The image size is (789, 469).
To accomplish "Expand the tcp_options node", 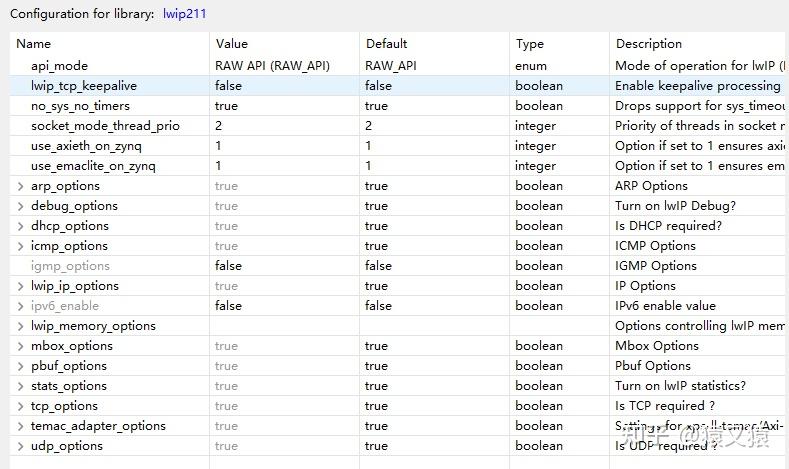I will coord(21,406).
